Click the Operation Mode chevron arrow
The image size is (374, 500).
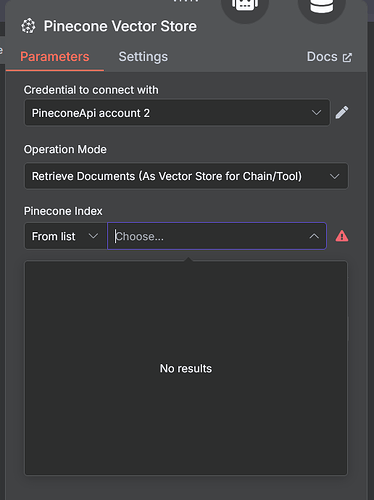point(334,176)
